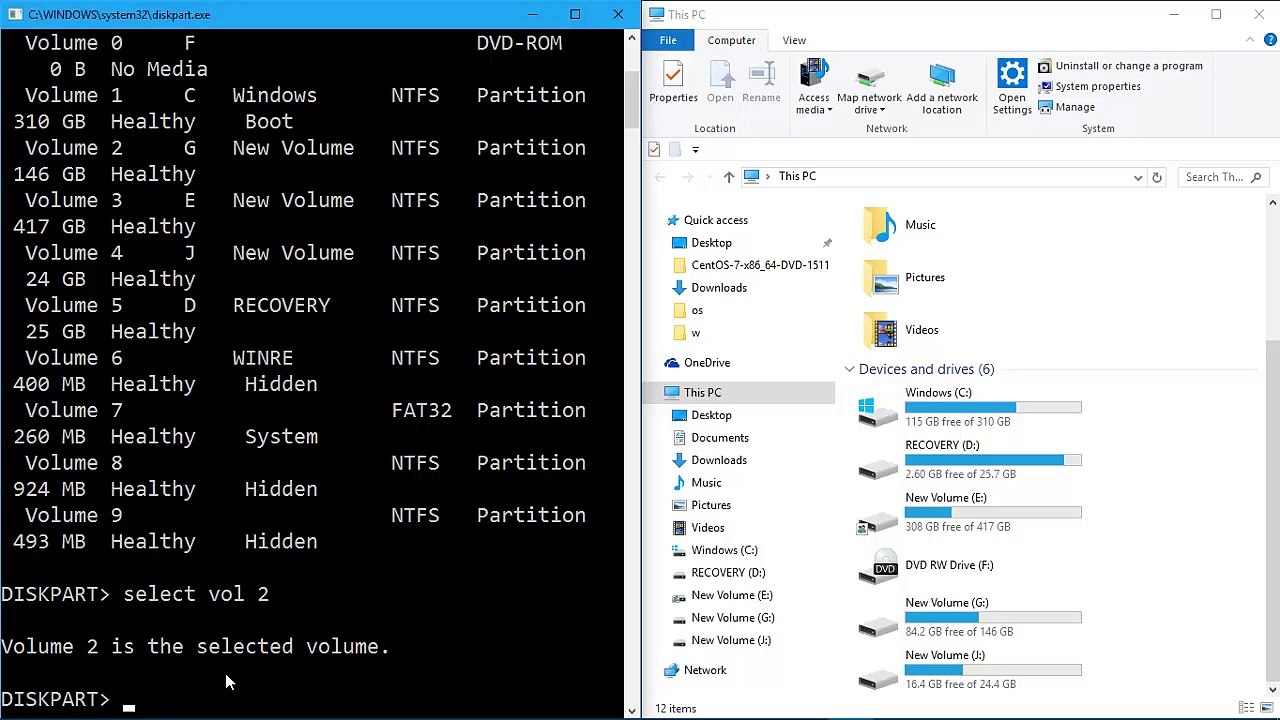1280x720 pixels.
Task: Select Pictures in navigation pane
Action: (710, 505)
